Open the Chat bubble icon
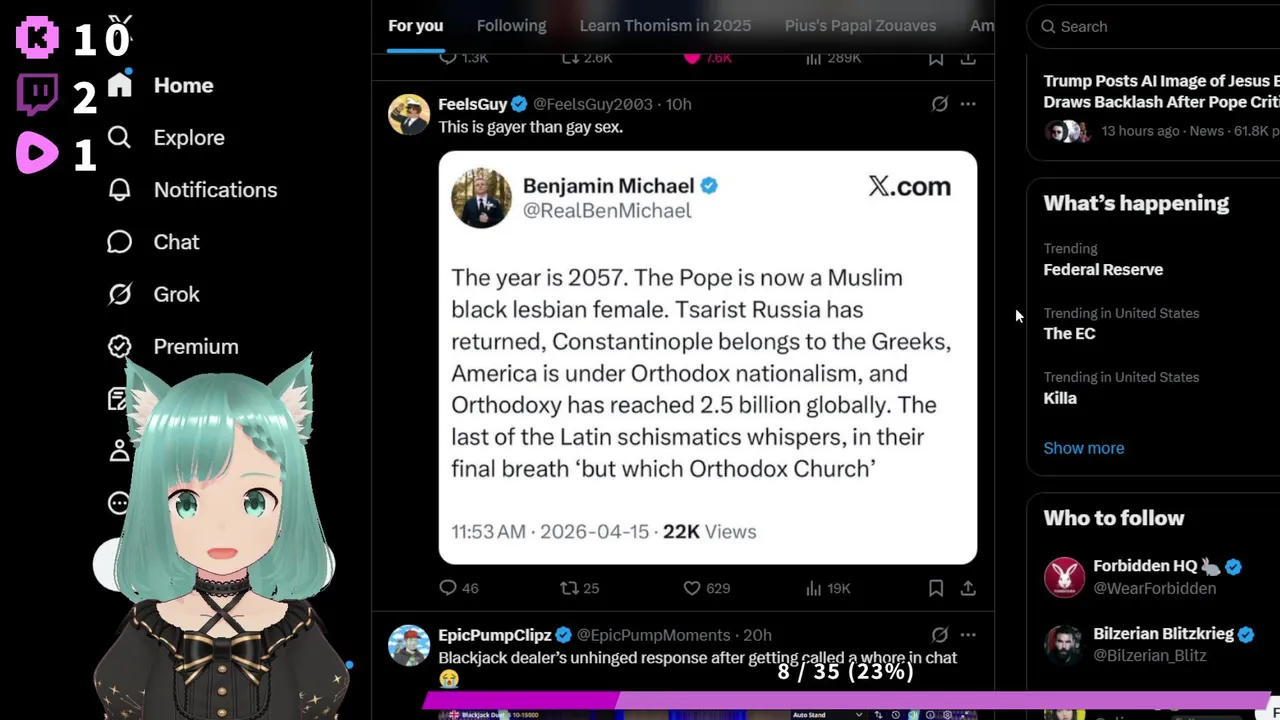 coord(119,242)
